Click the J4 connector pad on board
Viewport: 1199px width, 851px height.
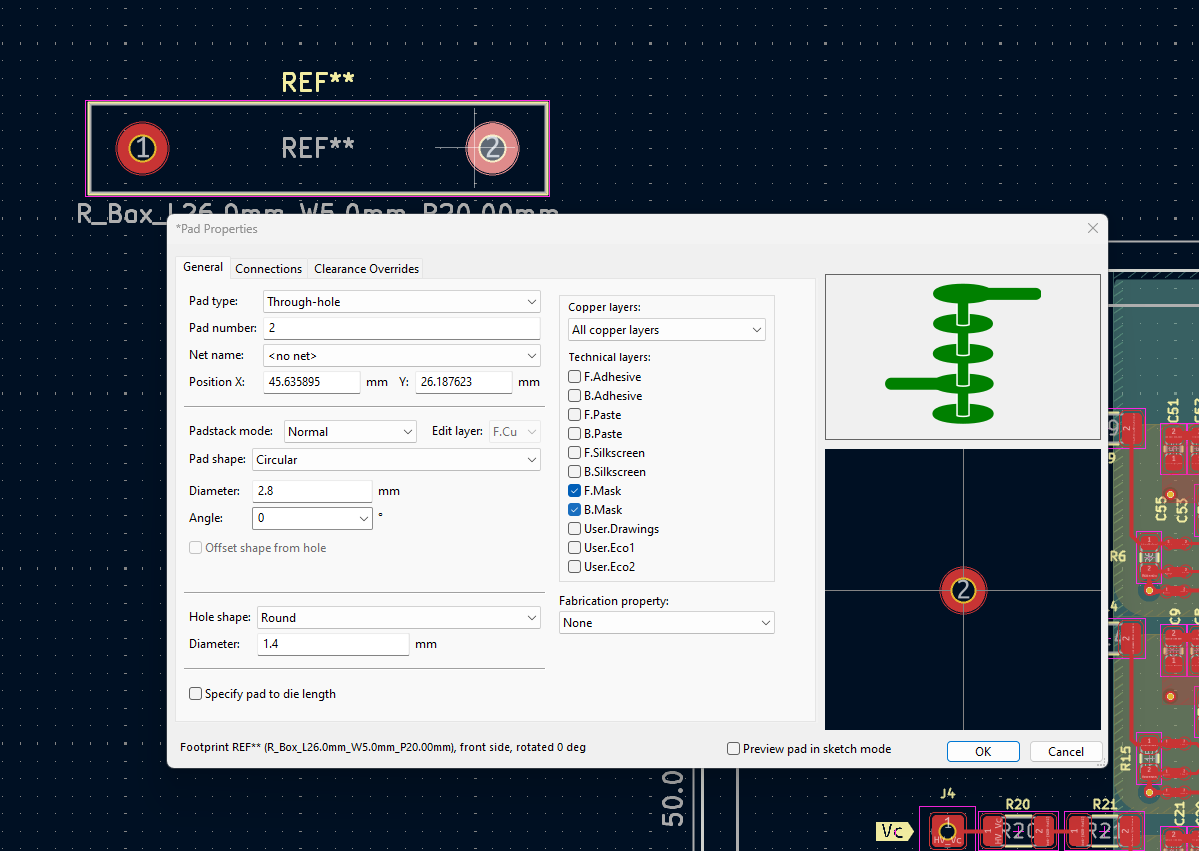(947, 829)
